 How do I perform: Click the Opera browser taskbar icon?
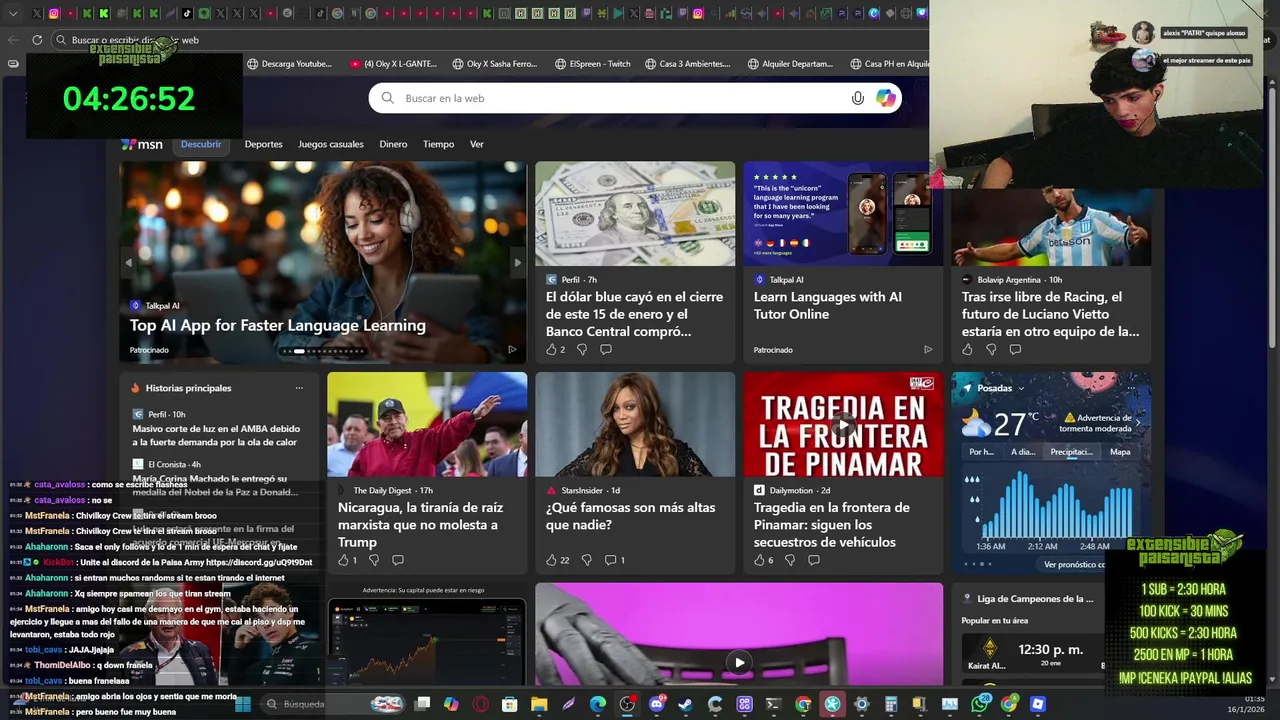pos(481,704)
